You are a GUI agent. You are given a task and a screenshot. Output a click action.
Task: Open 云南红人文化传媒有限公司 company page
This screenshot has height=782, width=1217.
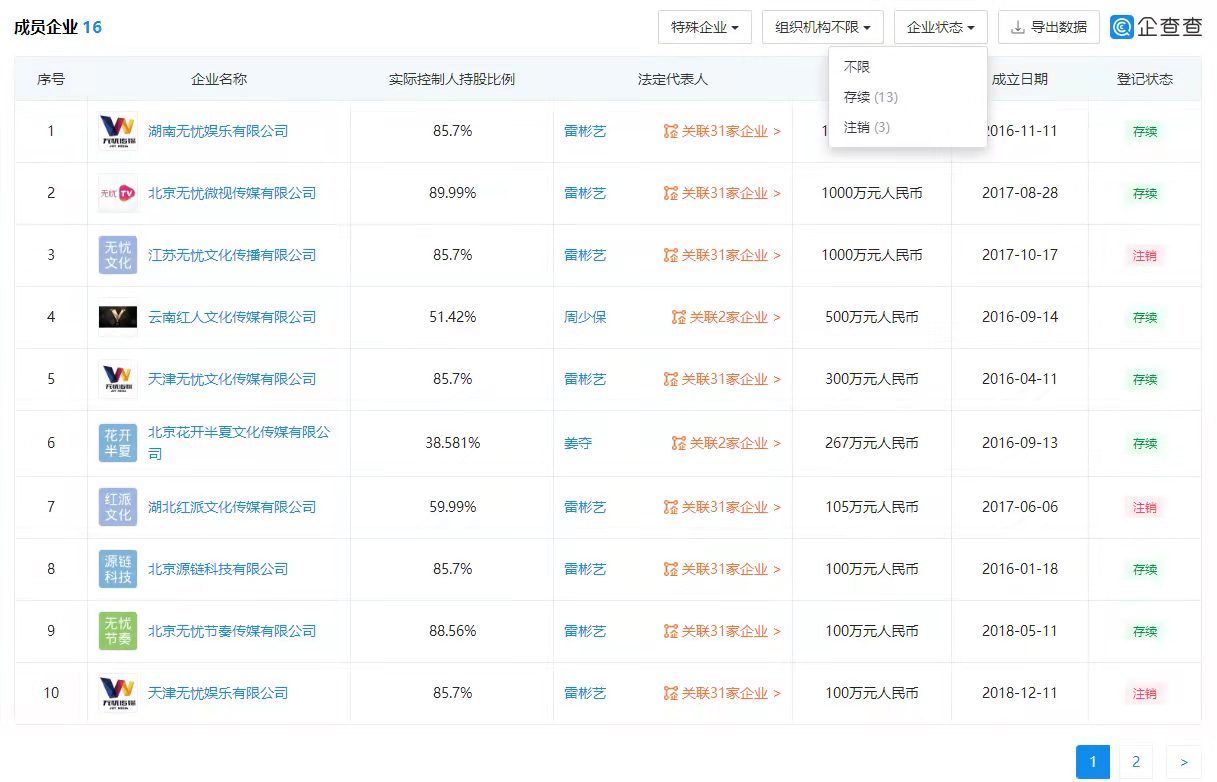tap(232, 317)
